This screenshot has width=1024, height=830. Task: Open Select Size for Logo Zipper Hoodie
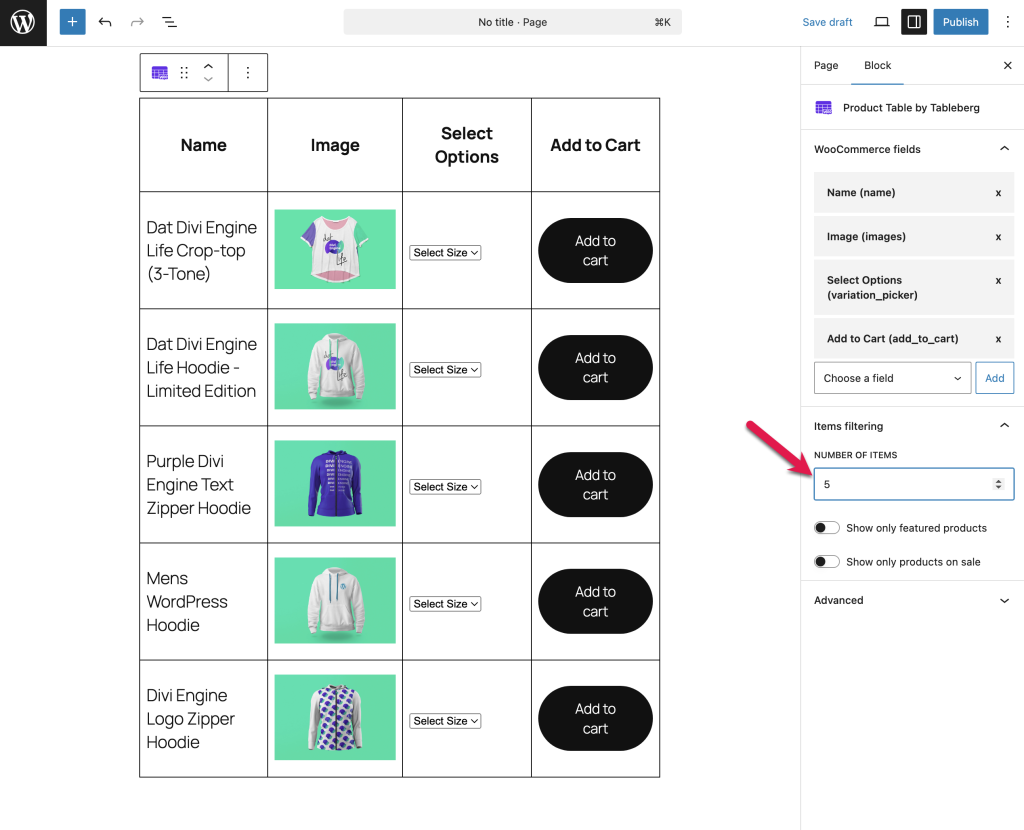[x=445, y=721]
